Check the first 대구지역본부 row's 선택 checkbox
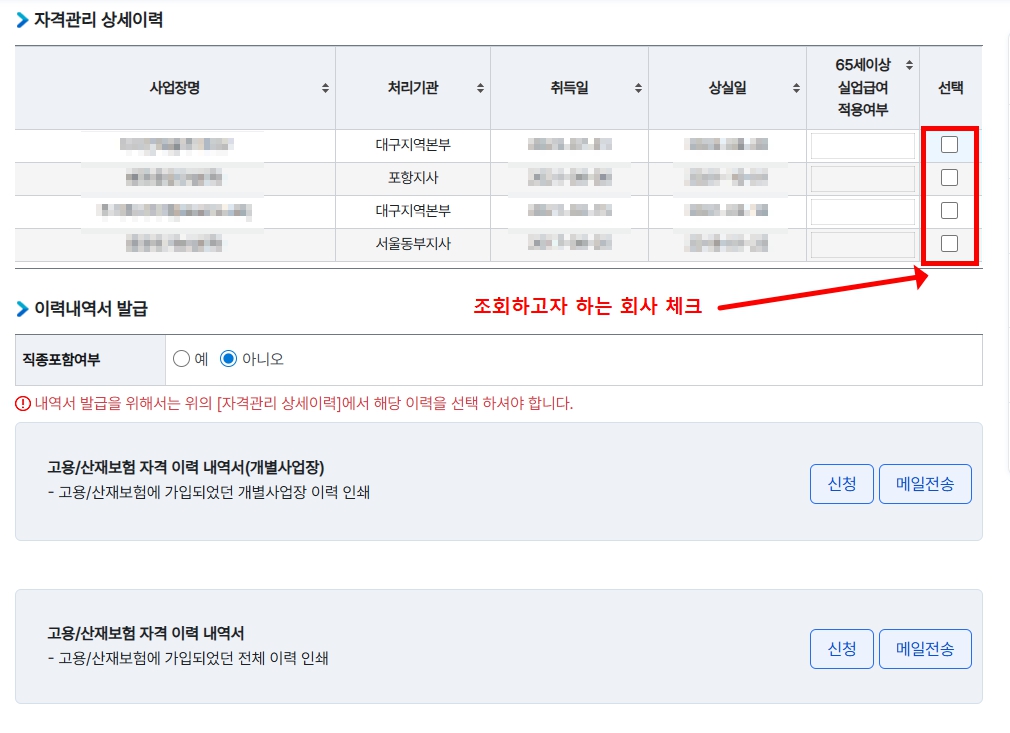Screen dimensions: 1010x733 click(948, 144)
